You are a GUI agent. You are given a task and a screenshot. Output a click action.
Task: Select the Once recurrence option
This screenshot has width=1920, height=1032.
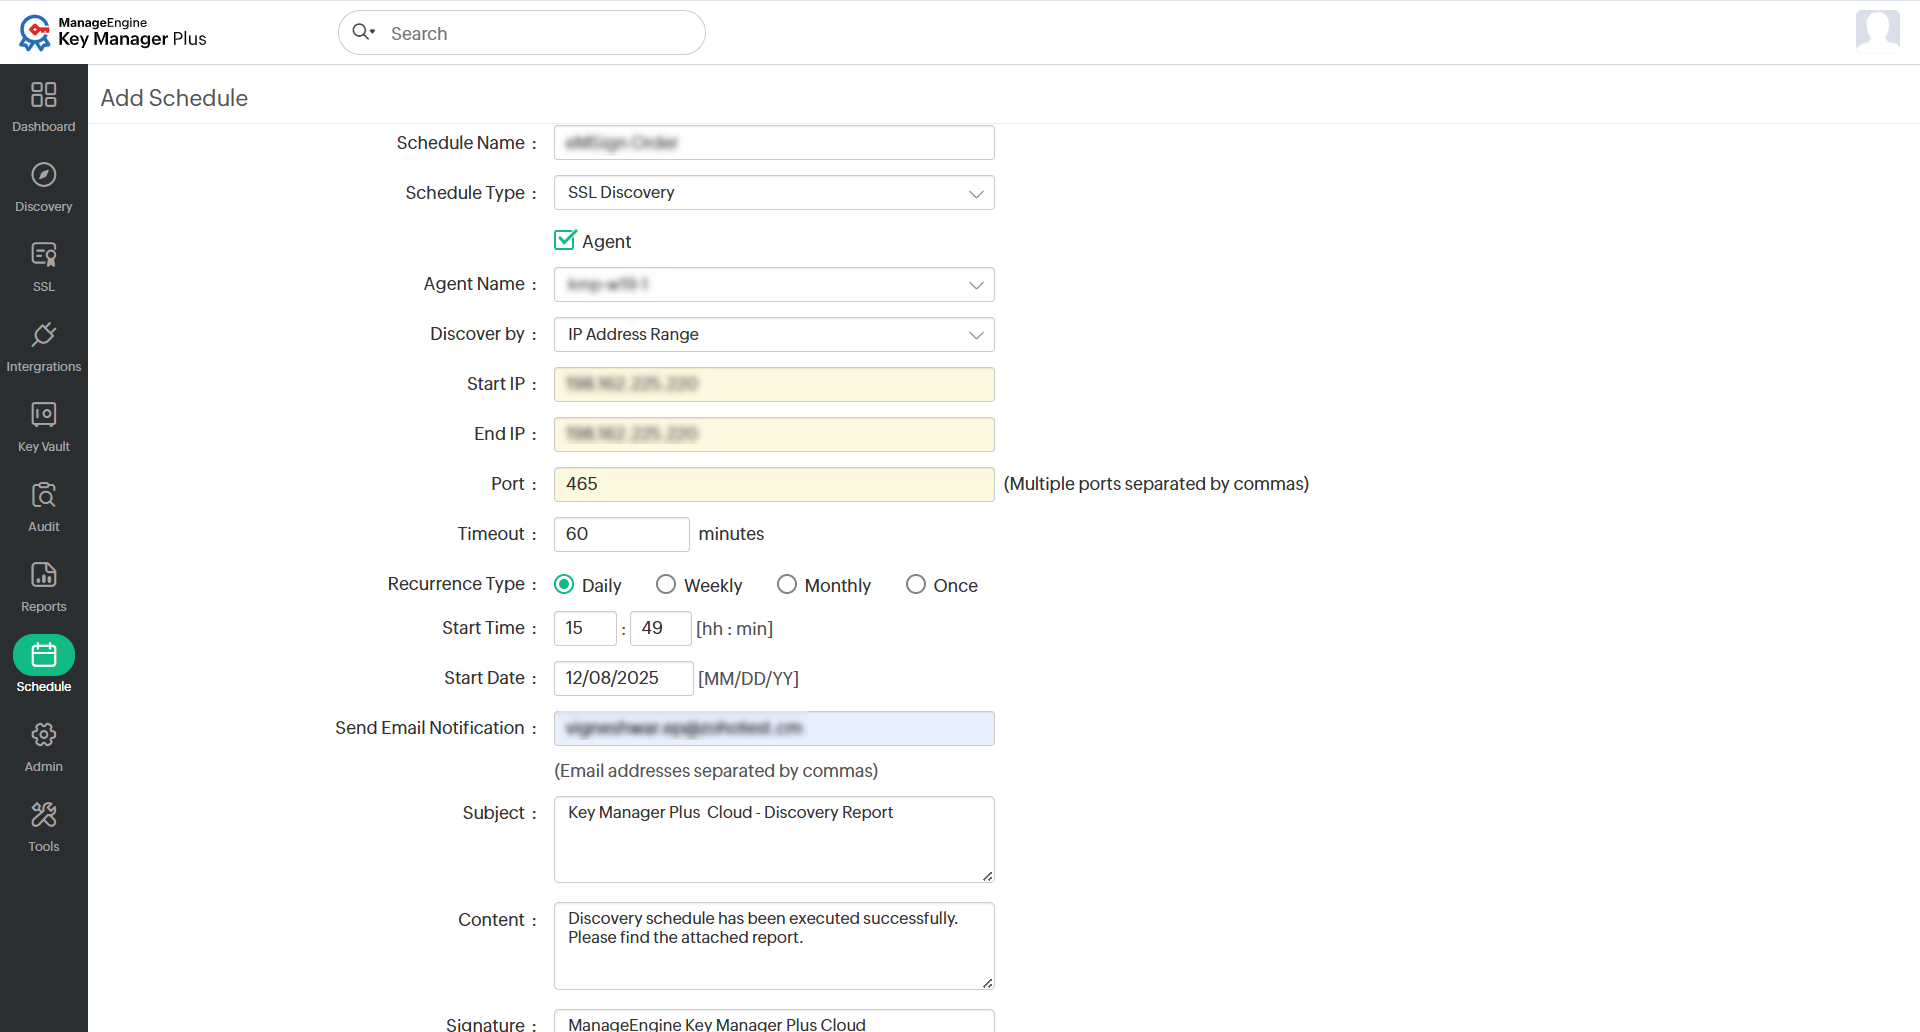pos(916,584)
